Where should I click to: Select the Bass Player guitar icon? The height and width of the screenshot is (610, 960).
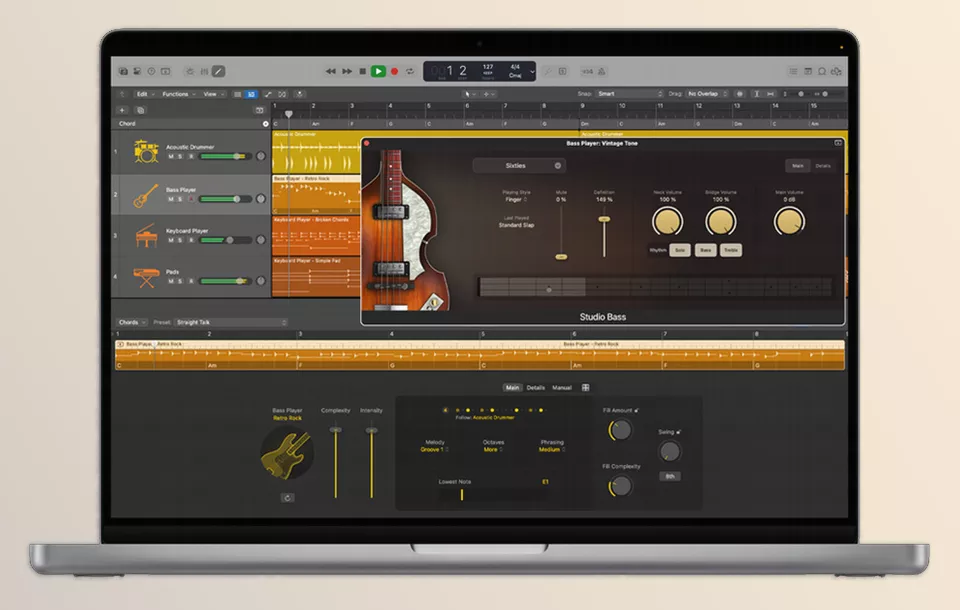[x=146, y=196]
